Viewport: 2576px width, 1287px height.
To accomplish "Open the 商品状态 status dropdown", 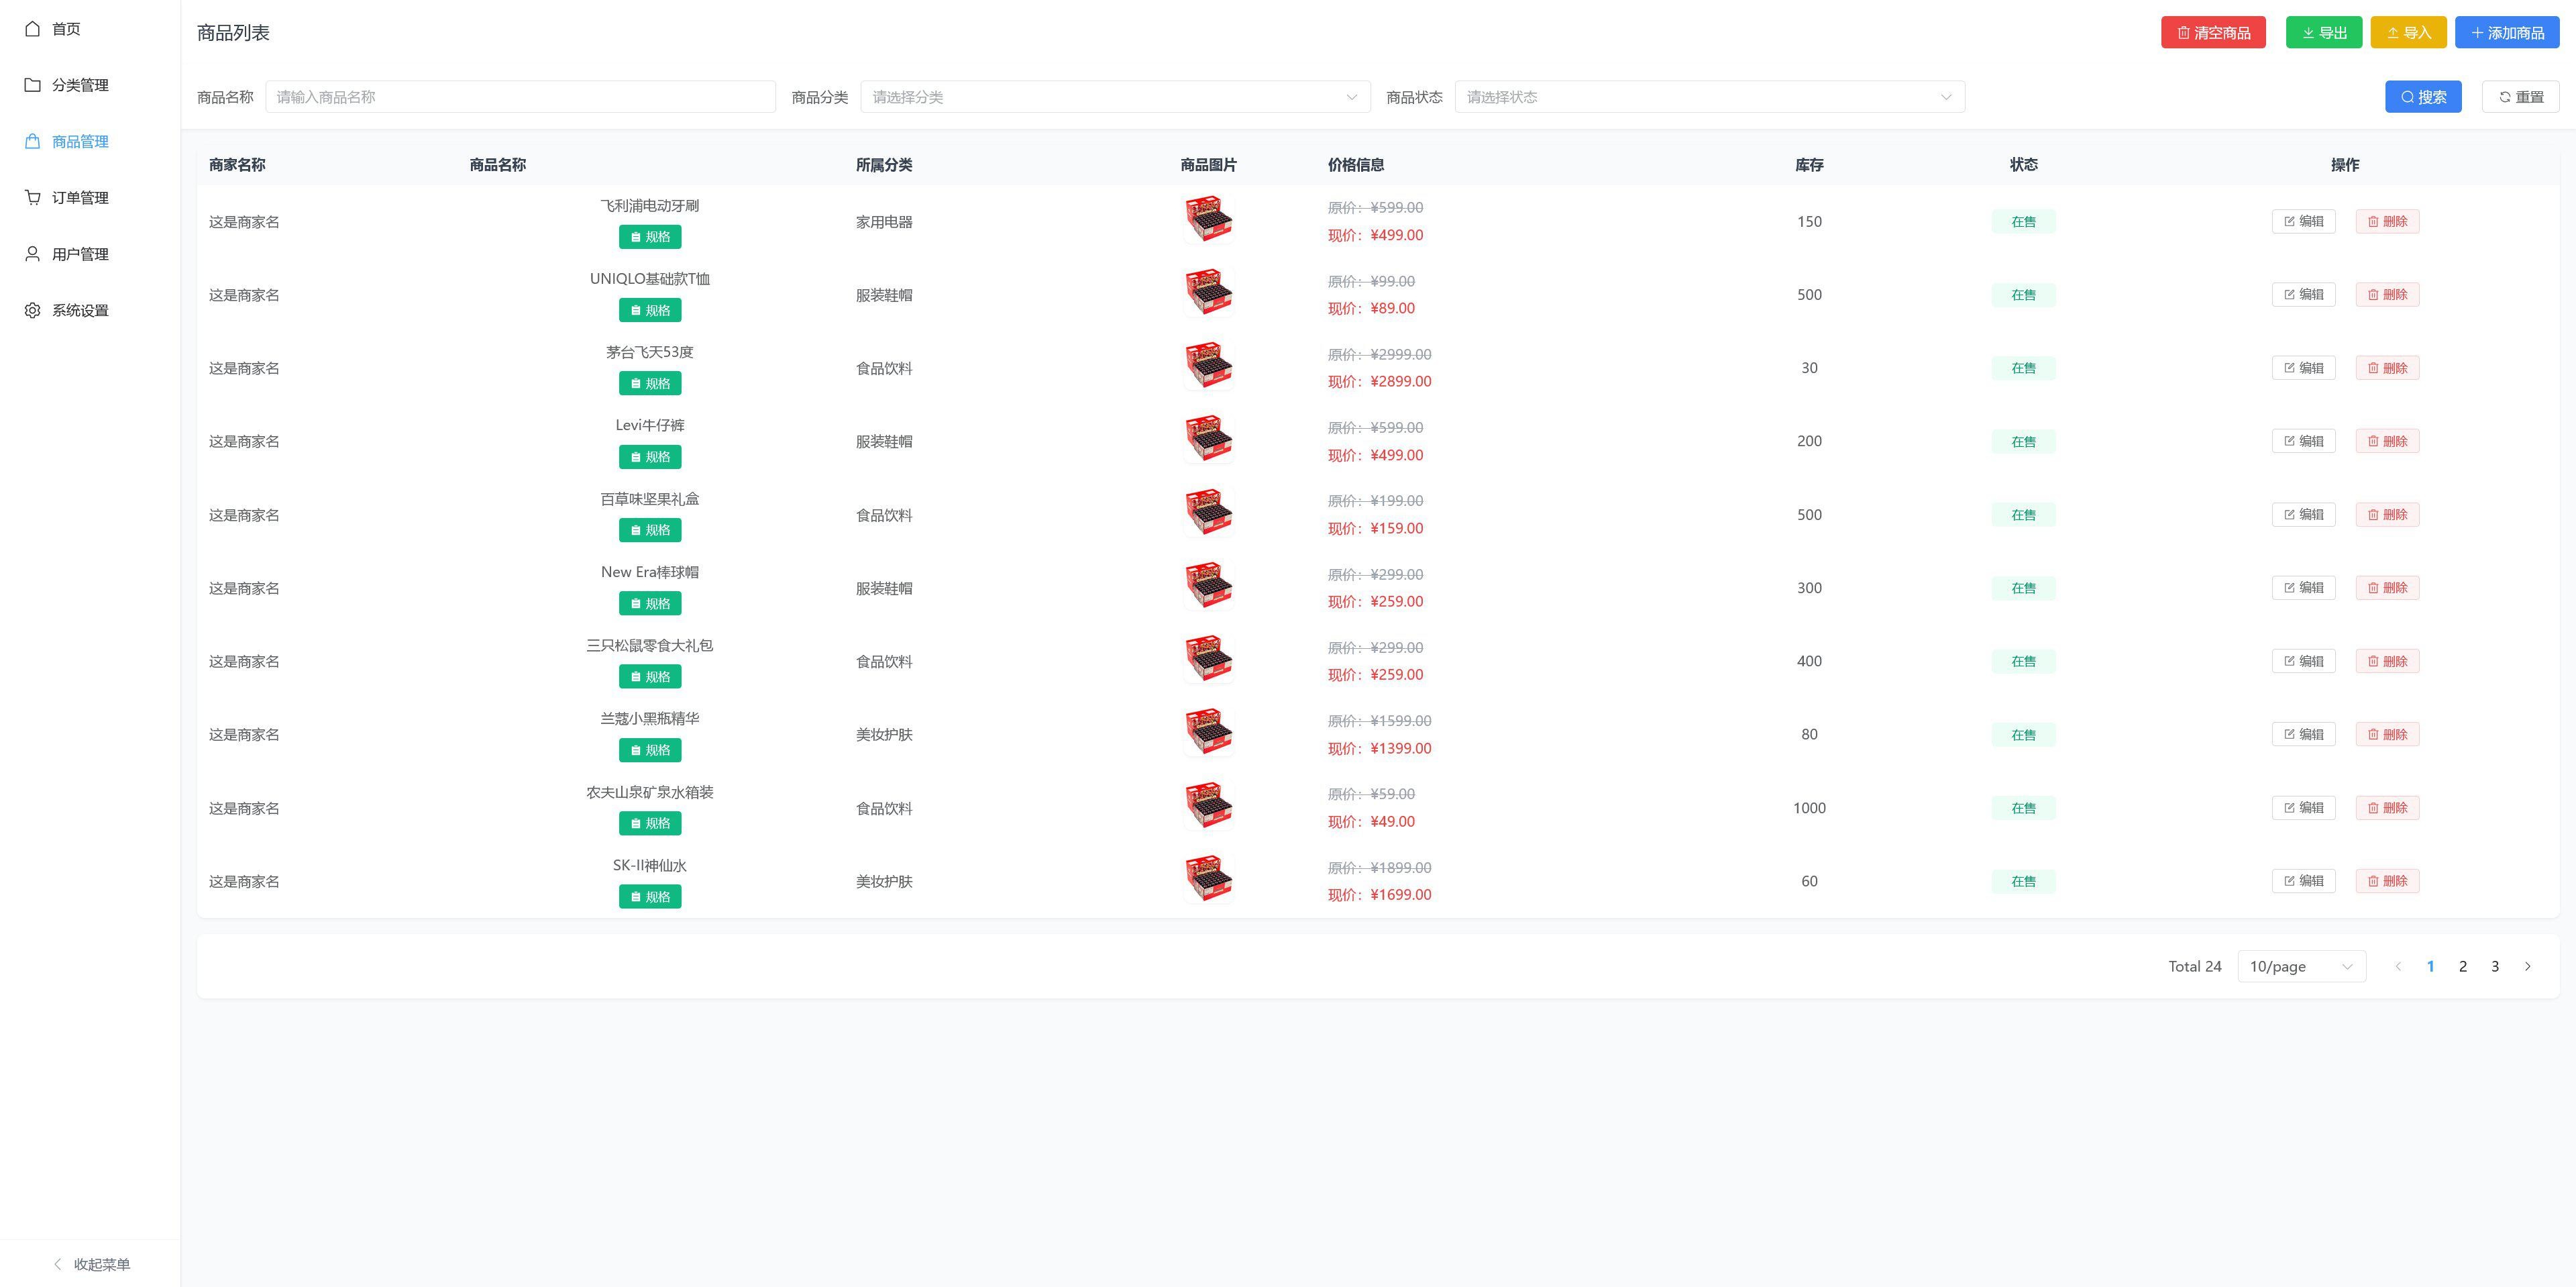I will tap(1708, 97).
